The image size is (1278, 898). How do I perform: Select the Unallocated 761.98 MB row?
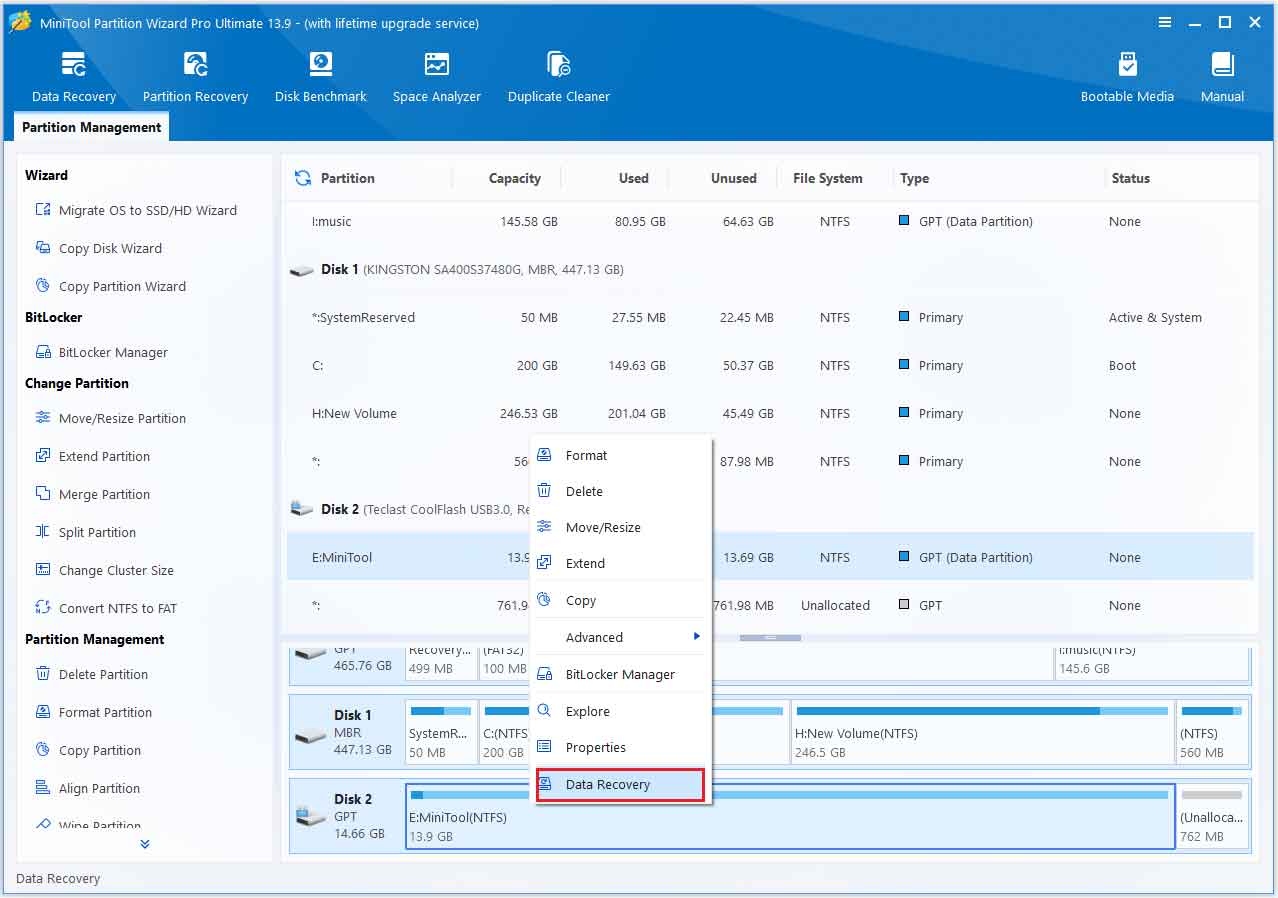click(770, 605)
